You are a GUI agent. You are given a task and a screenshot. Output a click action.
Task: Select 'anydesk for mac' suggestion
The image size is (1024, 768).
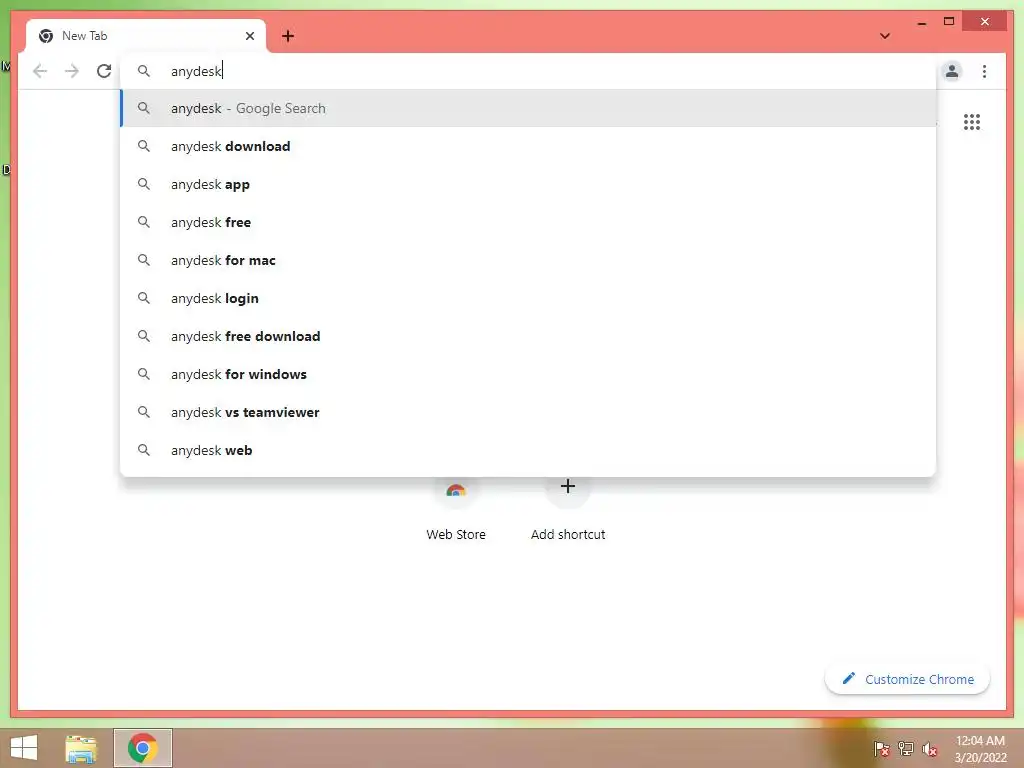528,260
